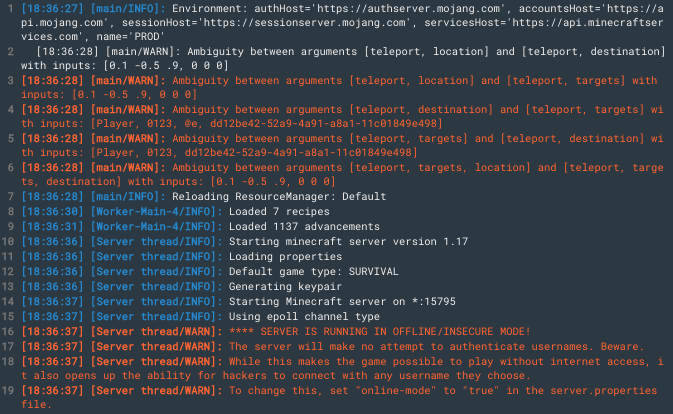Click line number 1 in the gutter
Screen dimensions: 673x414
click(x=10, y=9)
